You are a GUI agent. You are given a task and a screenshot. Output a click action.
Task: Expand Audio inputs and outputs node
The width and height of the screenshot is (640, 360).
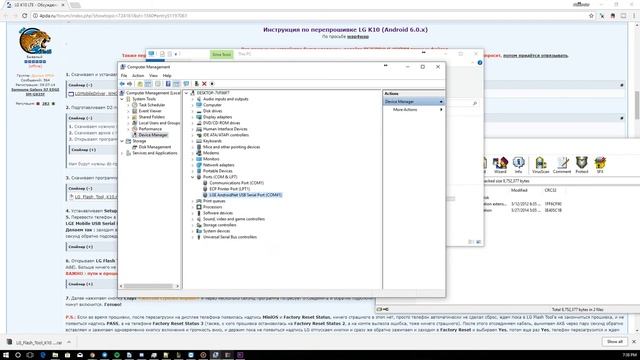(193, 99)
